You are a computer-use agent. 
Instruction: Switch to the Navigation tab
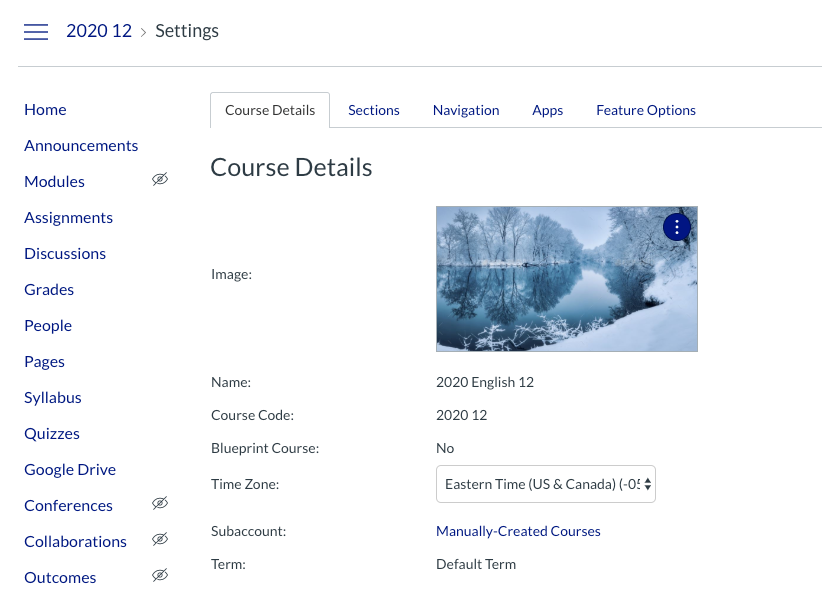(x=466, y=110)
